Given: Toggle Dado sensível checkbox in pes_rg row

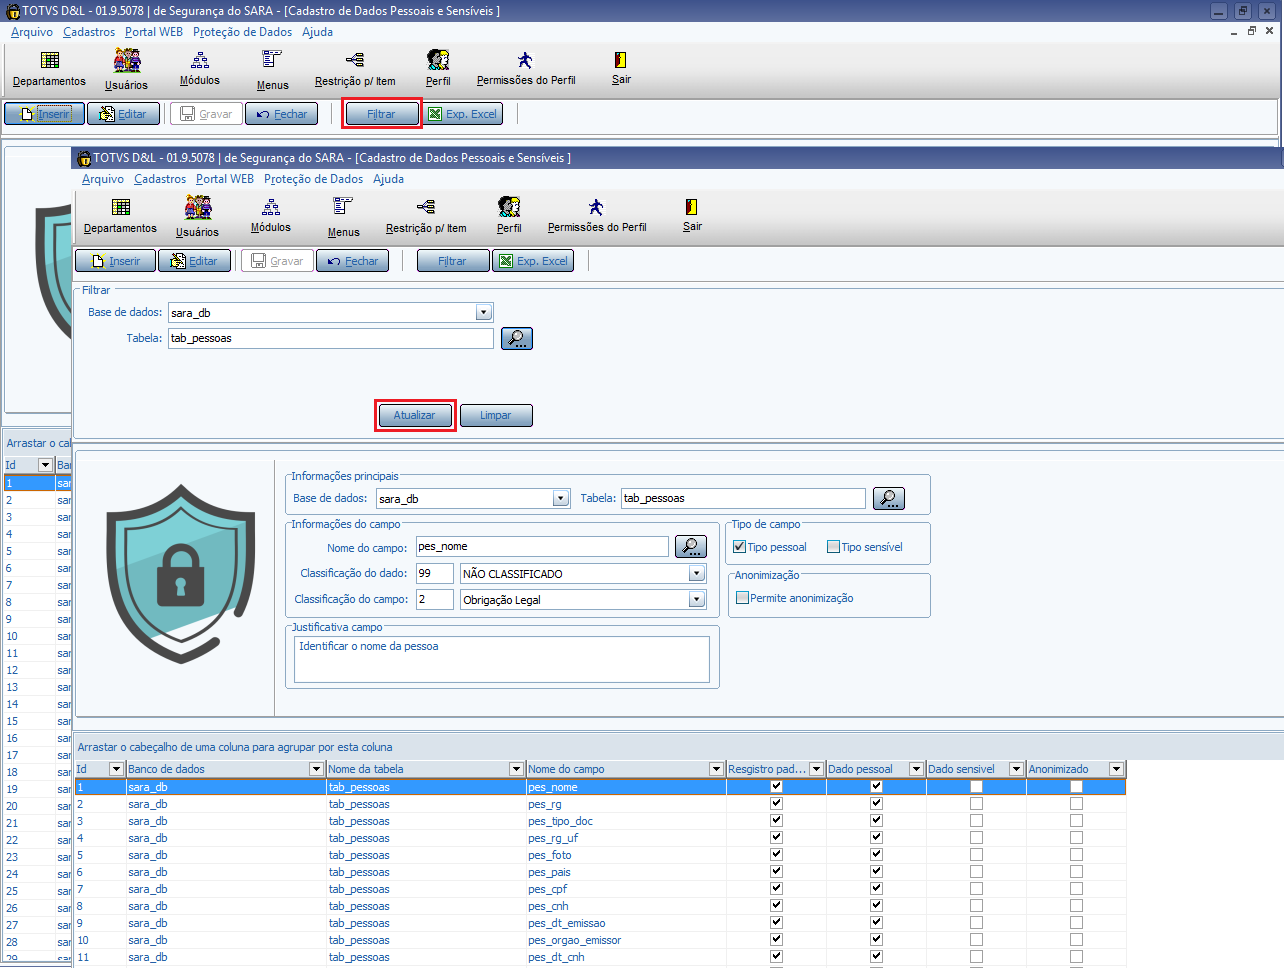Looking at the screenshot, I should coord(976,804).
